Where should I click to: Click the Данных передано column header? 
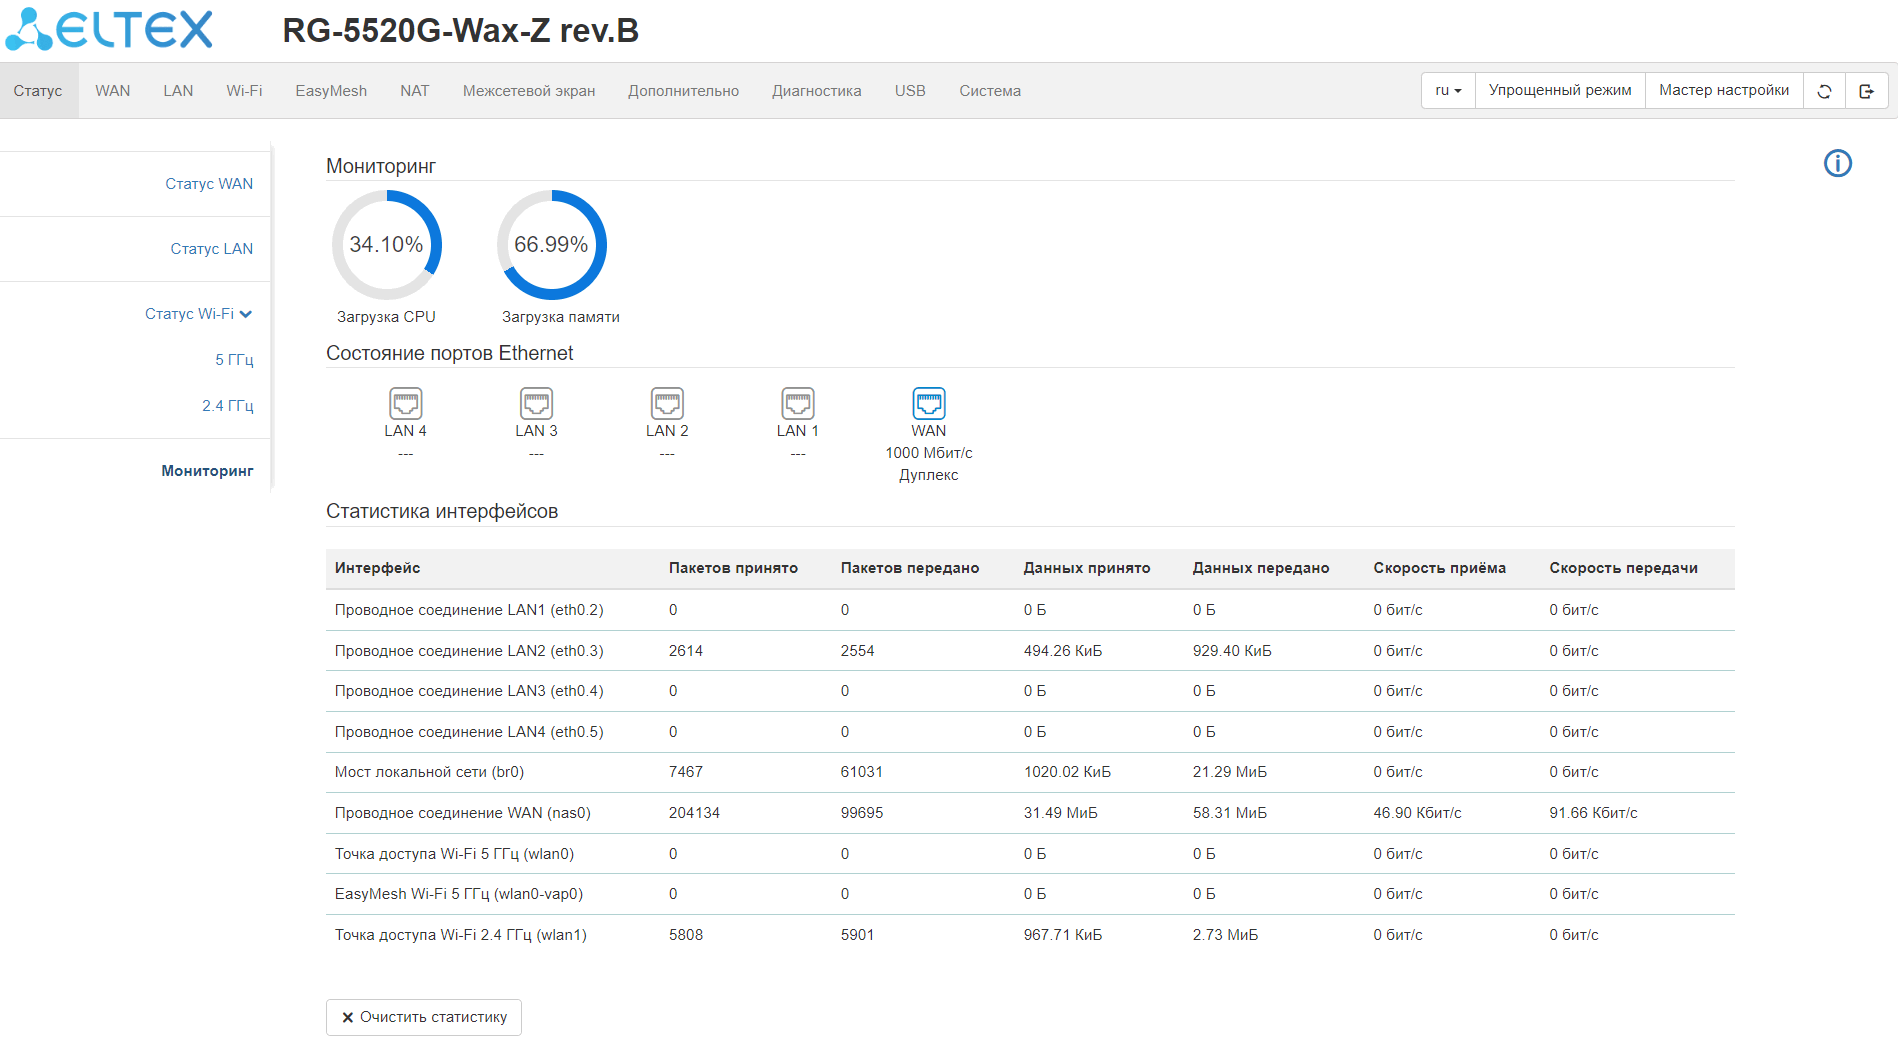coord(1261,568)
